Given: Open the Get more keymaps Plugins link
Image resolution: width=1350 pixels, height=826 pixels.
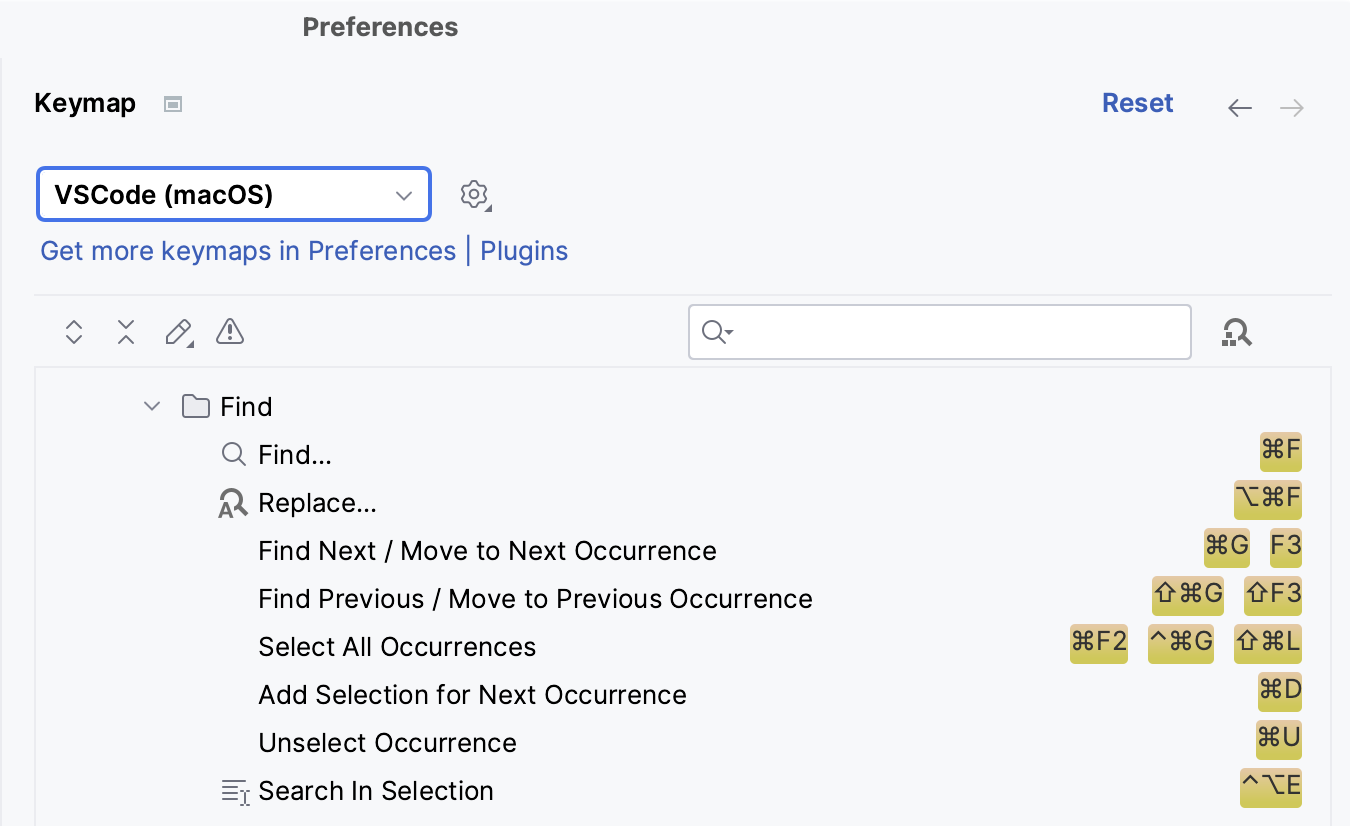Looking at the screenshot, I should click(523, 251).
